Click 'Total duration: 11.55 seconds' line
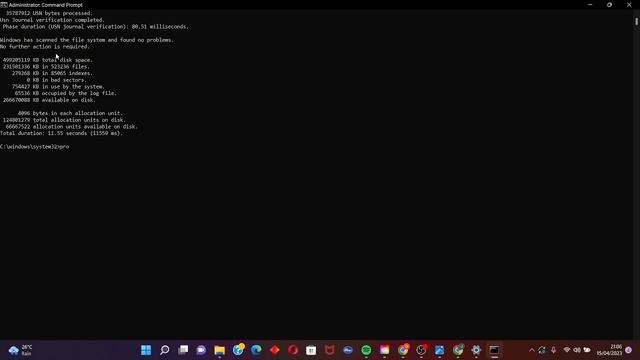 [61, 133]
